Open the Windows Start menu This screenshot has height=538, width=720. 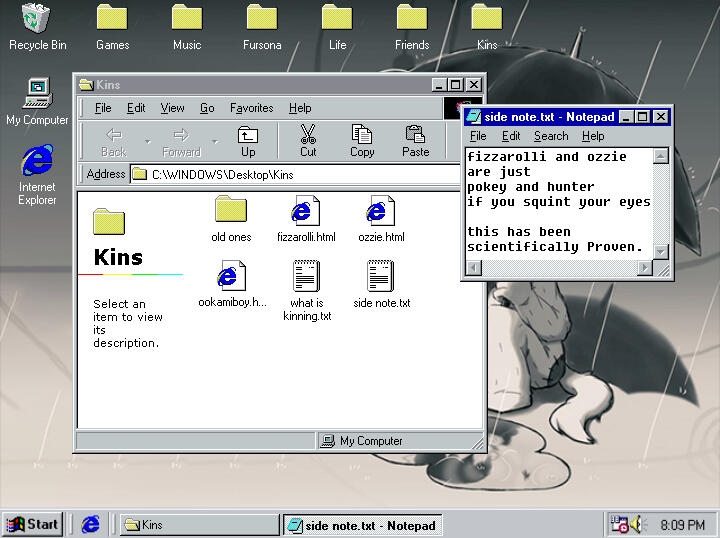[x=32, y=524]
